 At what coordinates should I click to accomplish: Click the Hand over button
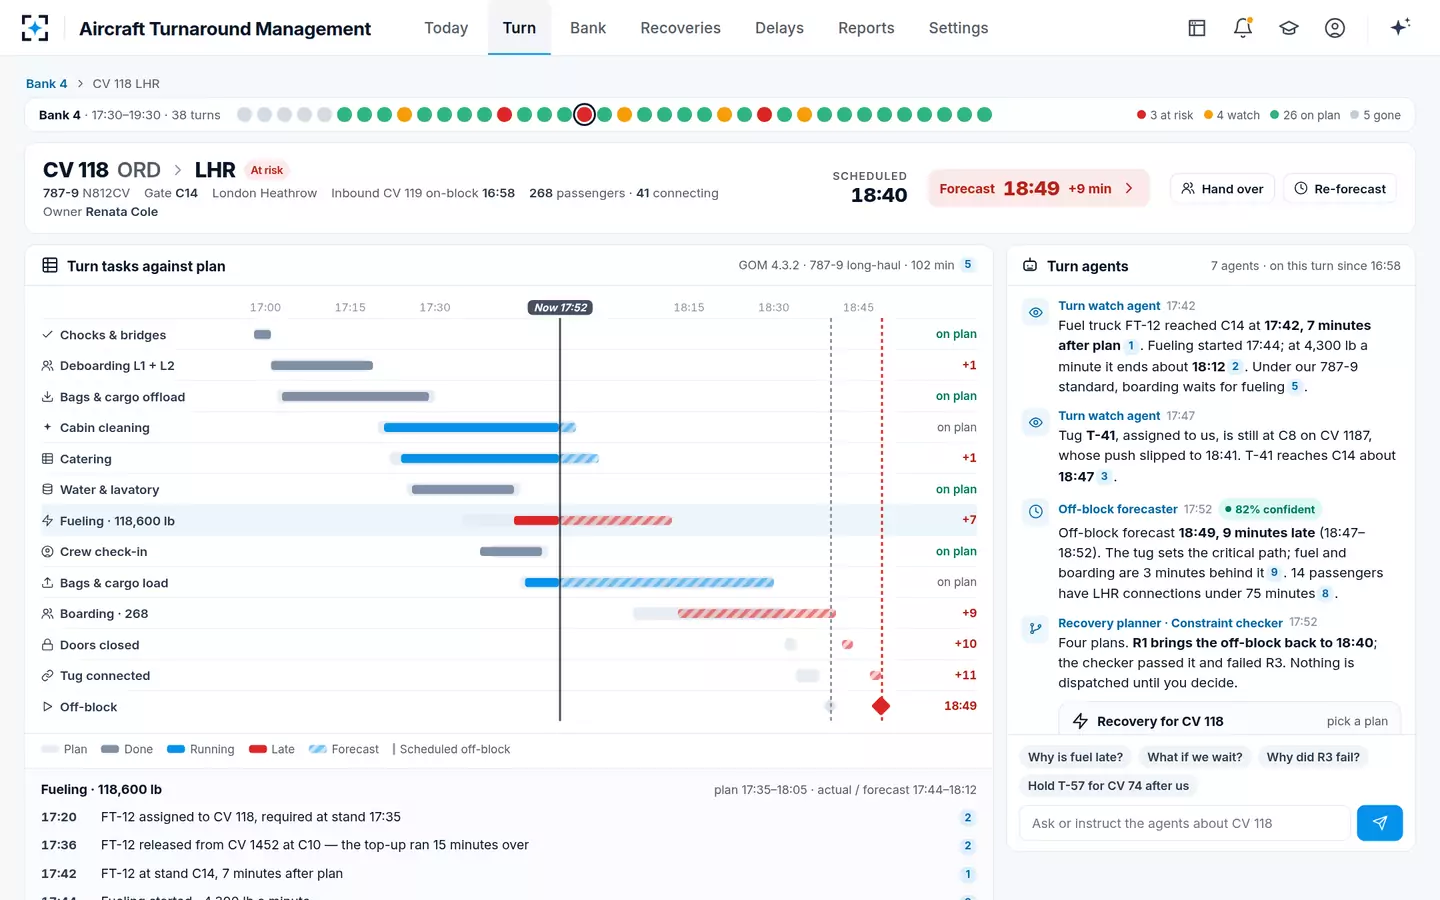point(1222,188)
